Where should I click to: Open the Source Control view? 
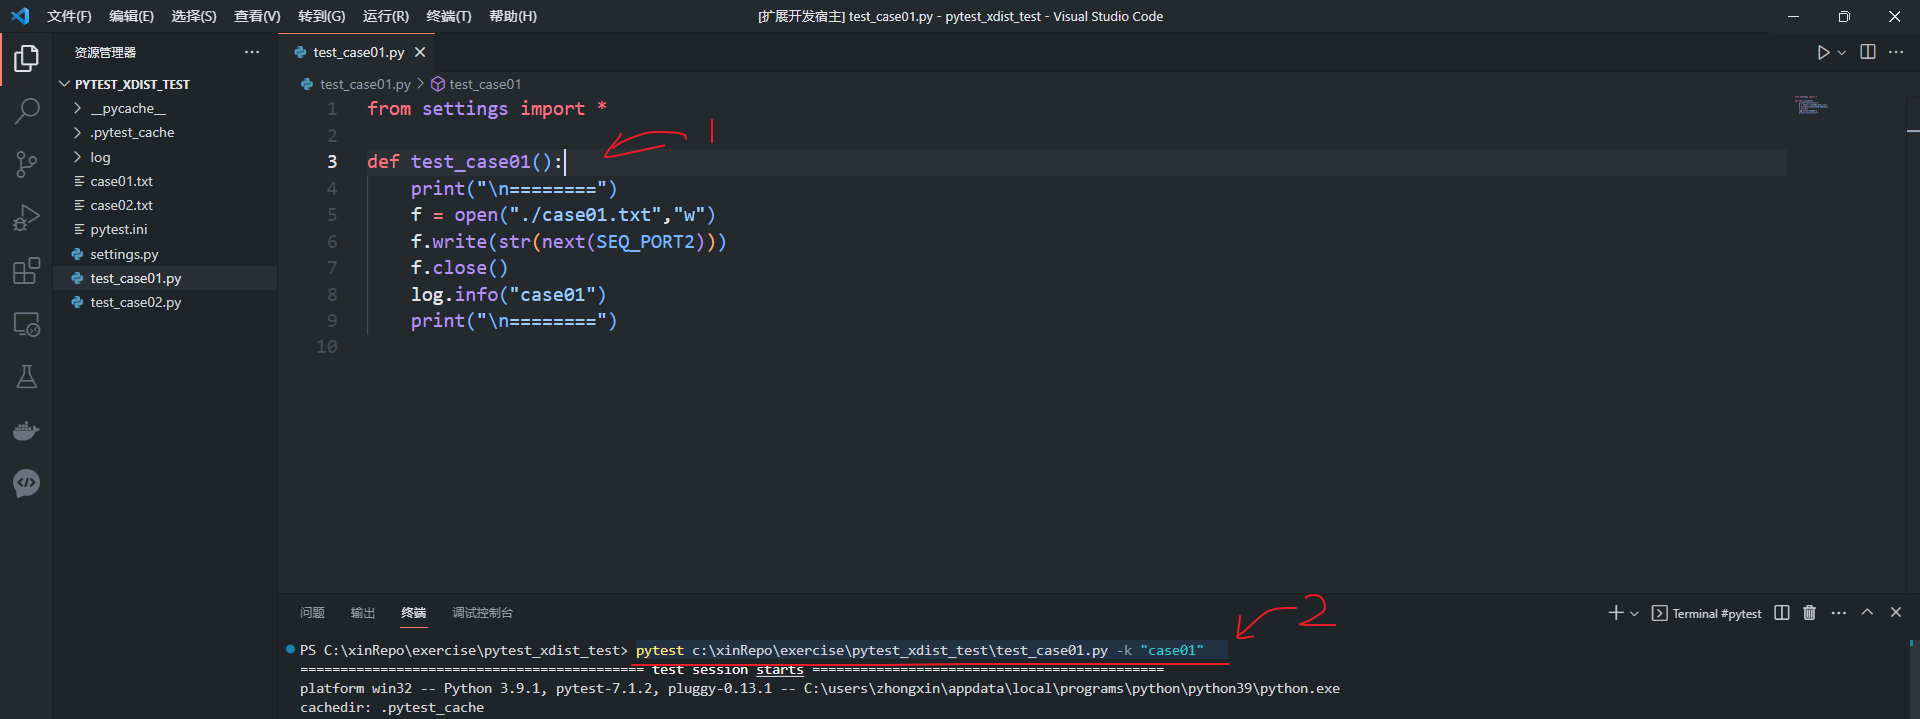[x=27, y=164]
